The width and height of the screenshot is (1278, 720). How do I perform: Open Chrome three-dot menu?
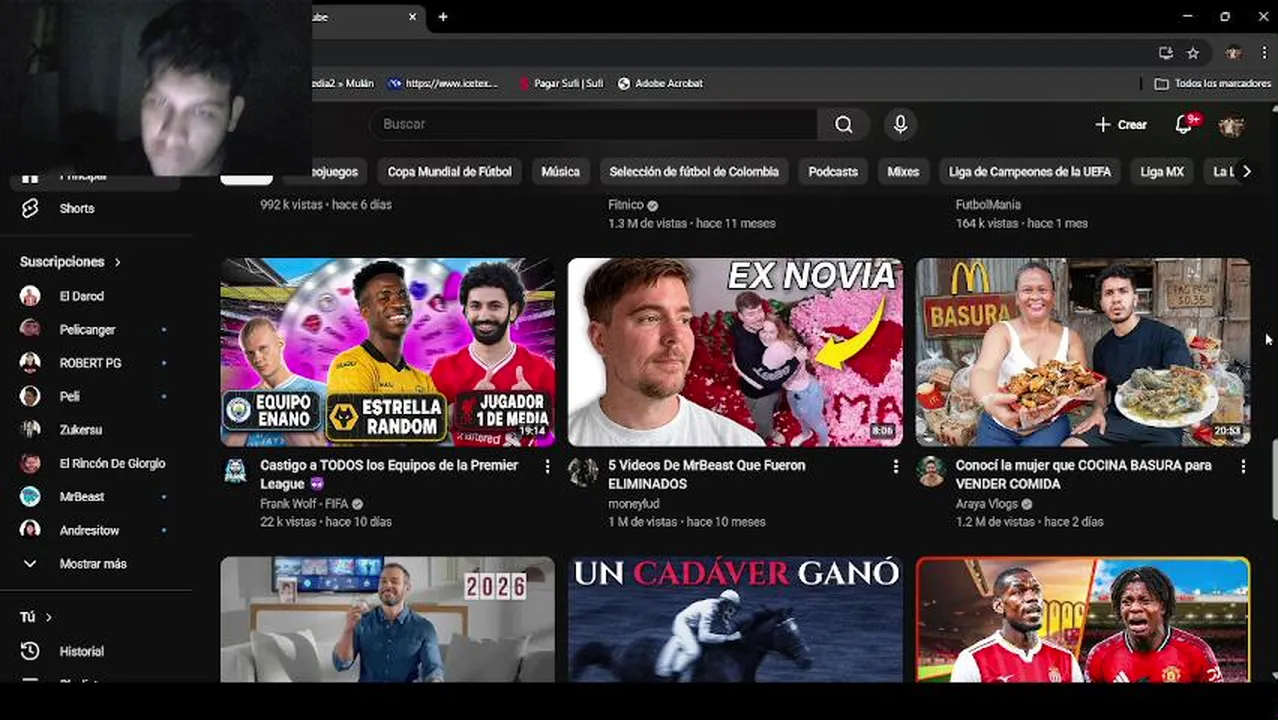coord(1264,53)
